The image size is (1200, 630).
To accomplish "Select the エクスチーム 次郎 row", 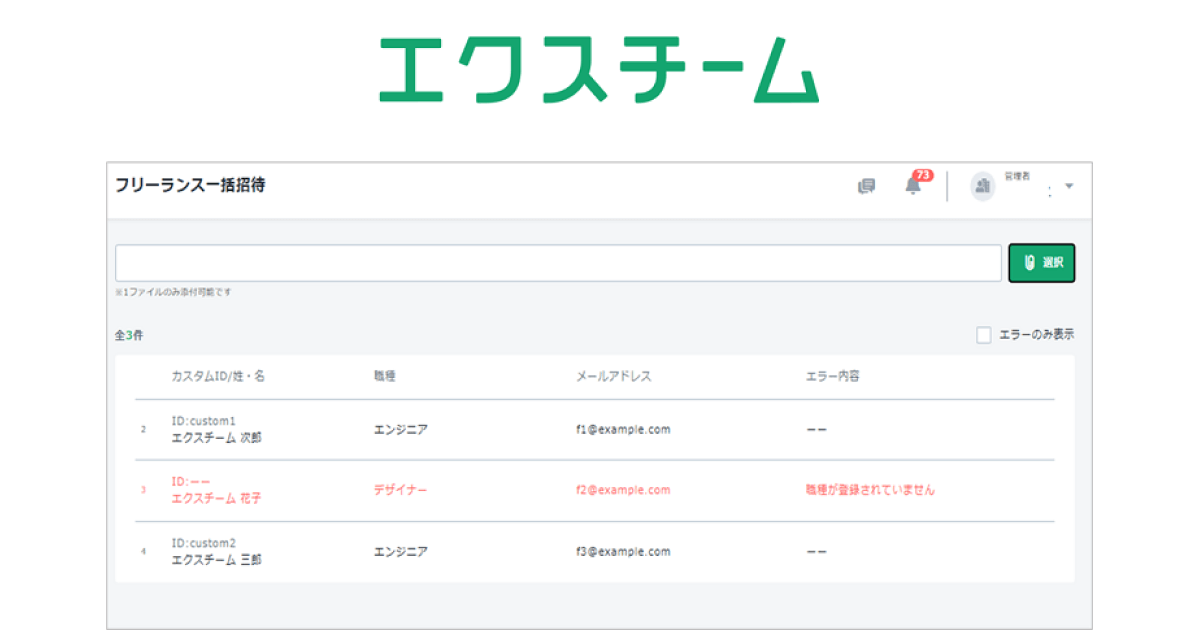I will (216, 438).
